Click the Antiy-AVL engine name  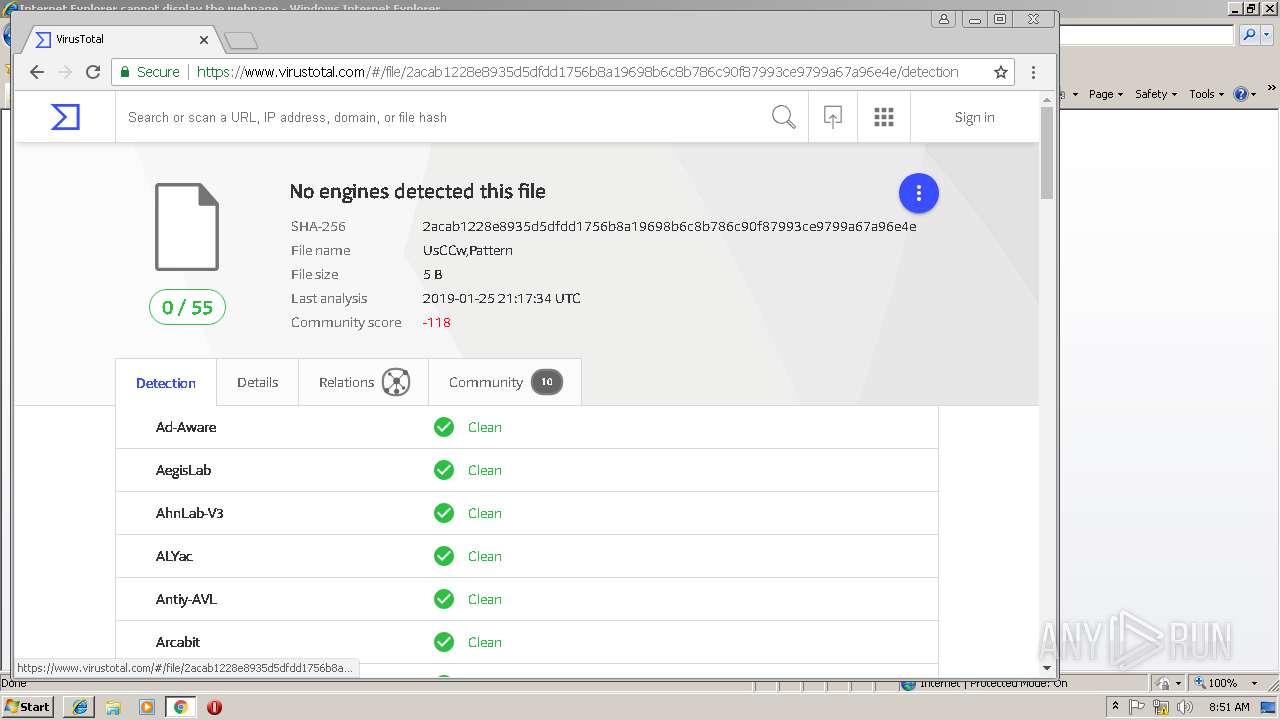click(186, 599)
